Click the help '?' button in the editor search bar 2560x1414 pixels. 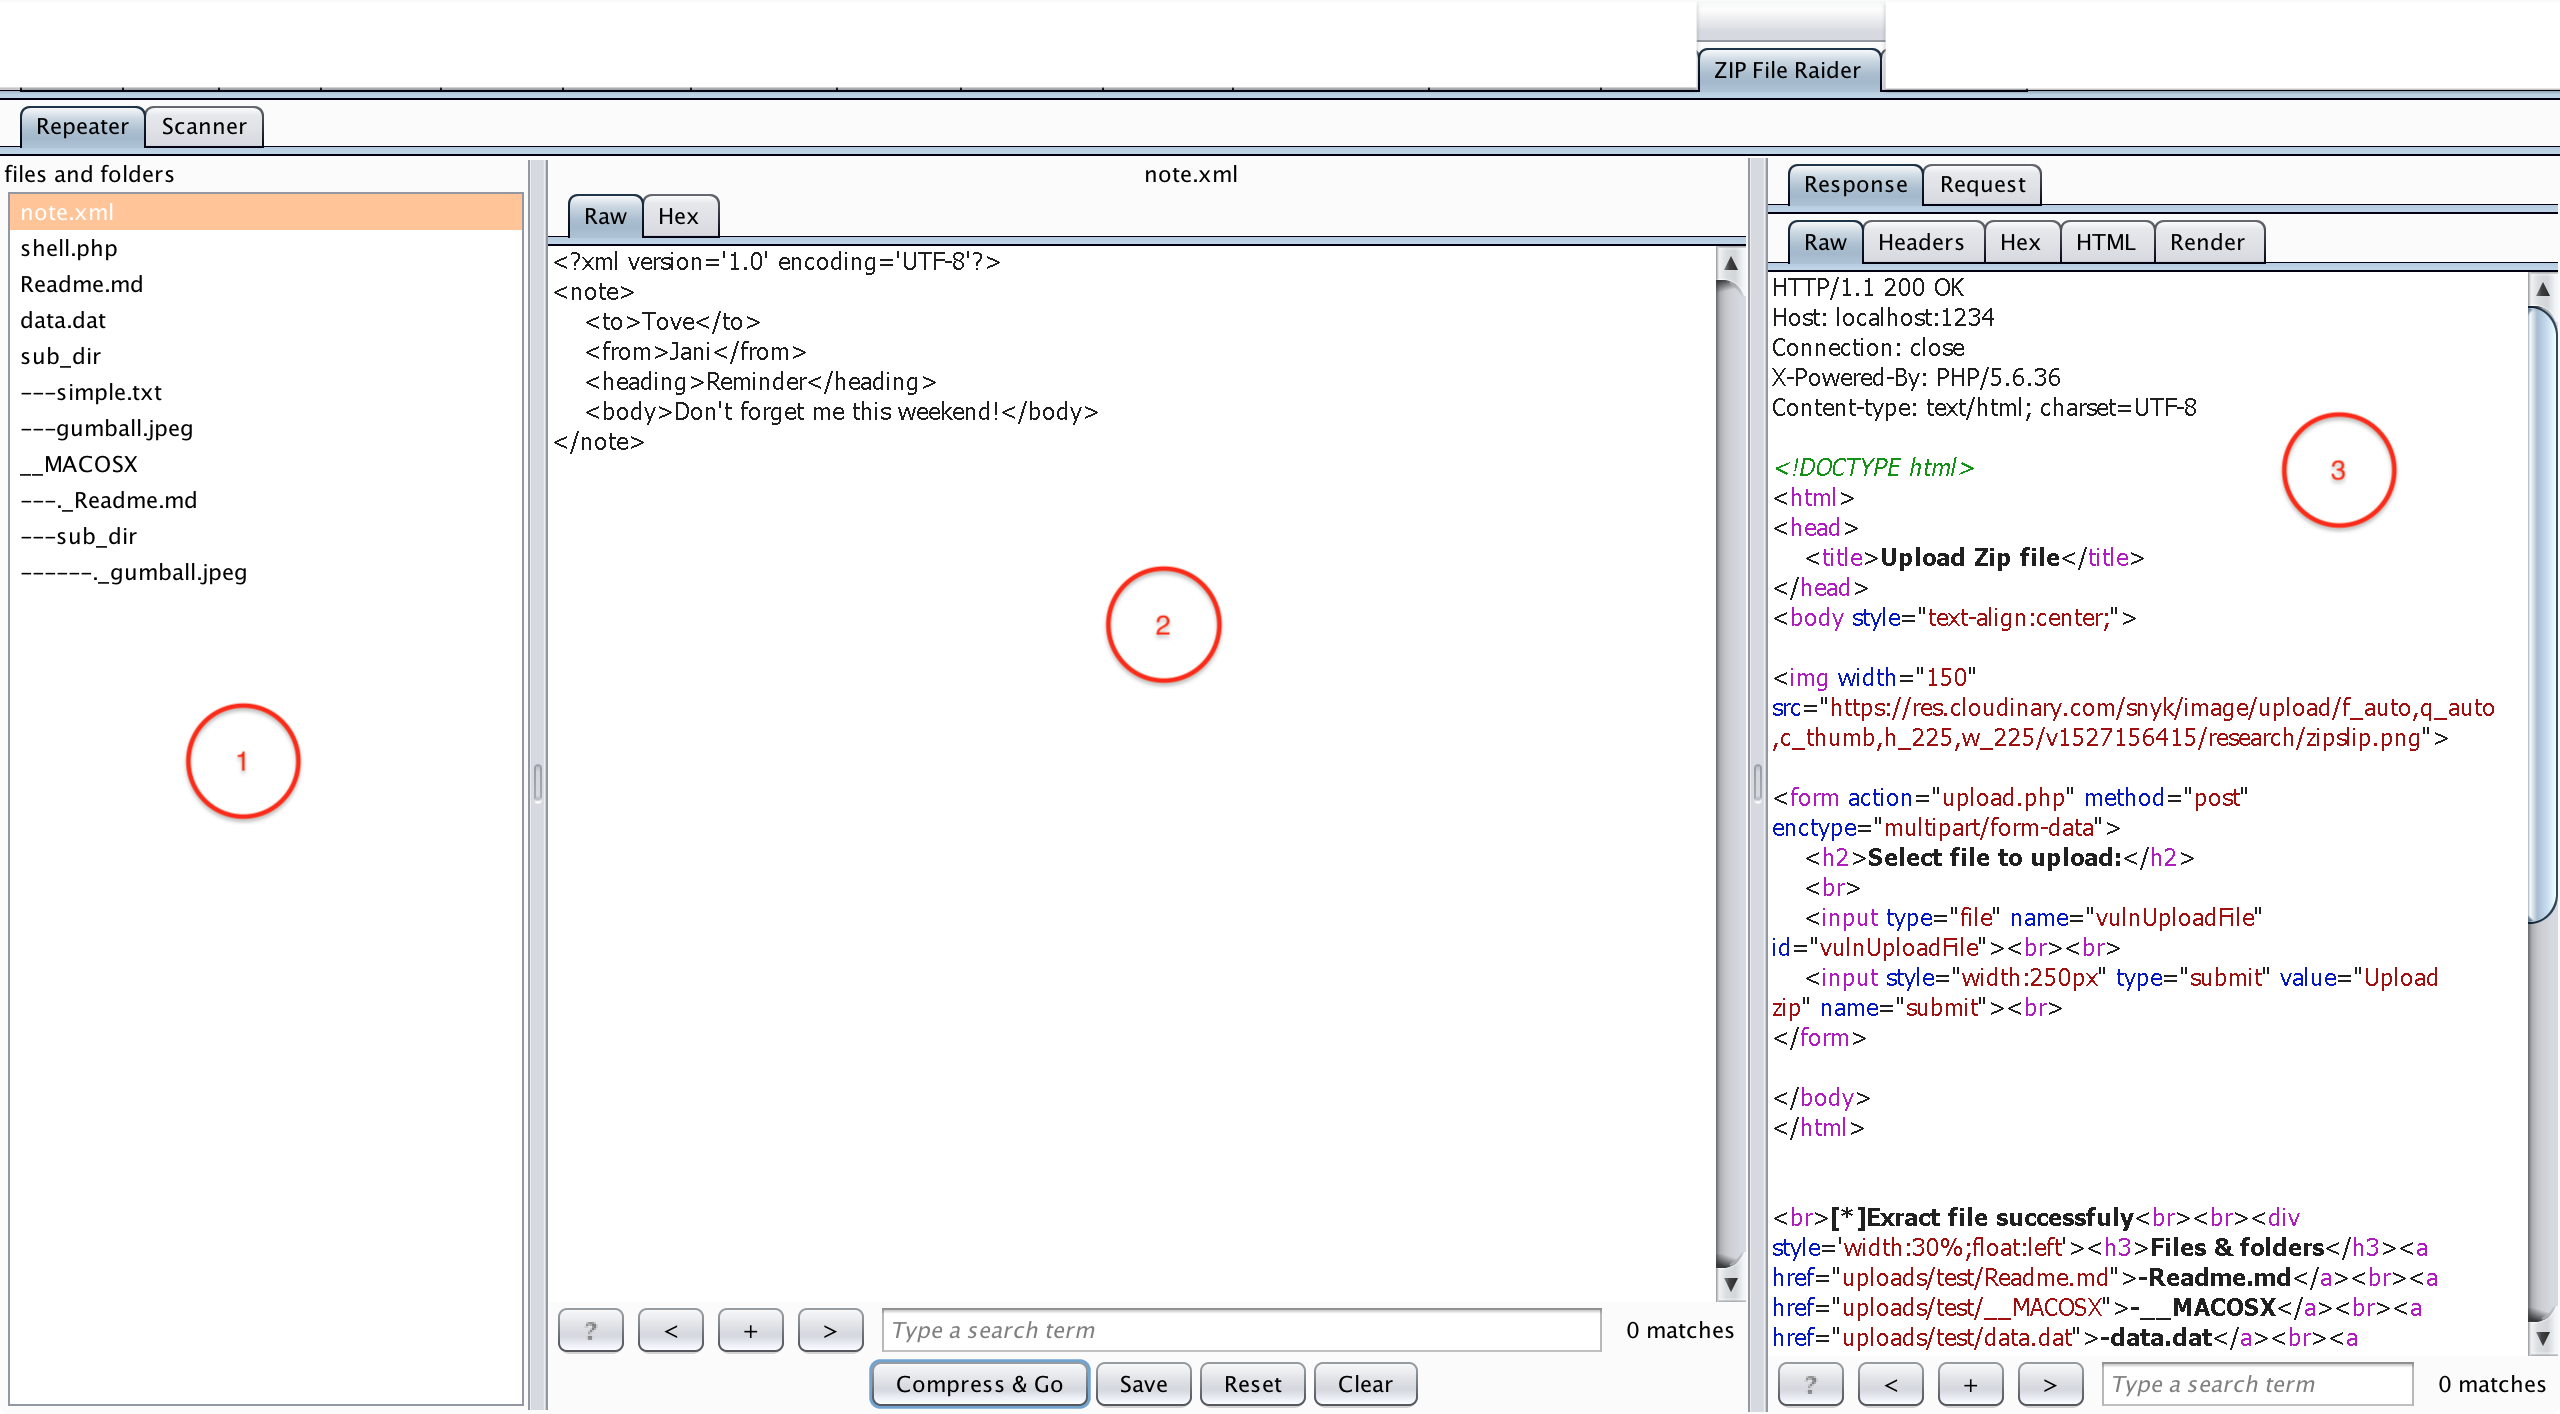coord(590,1330)
